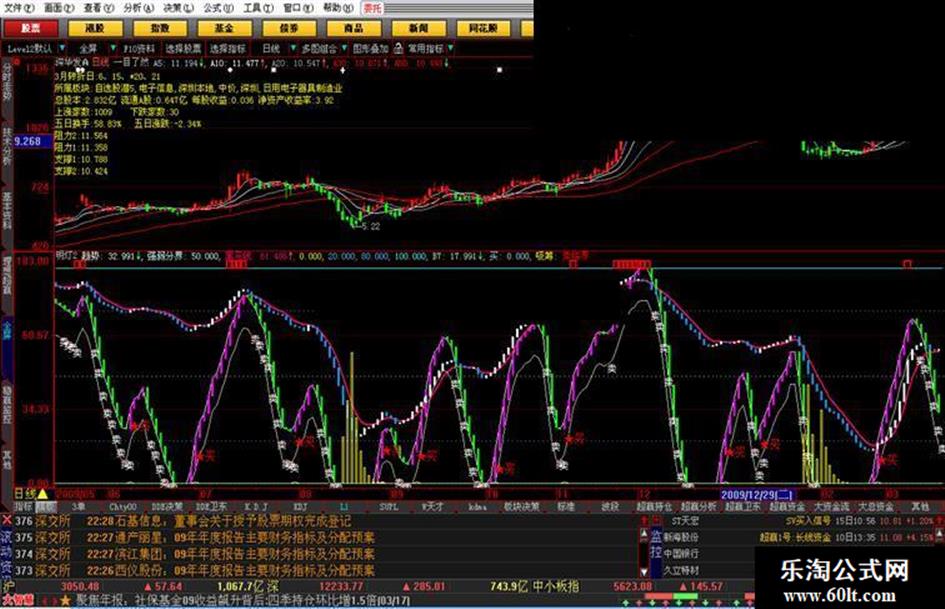Click the yellow star in ticker bar

(65, 601)
